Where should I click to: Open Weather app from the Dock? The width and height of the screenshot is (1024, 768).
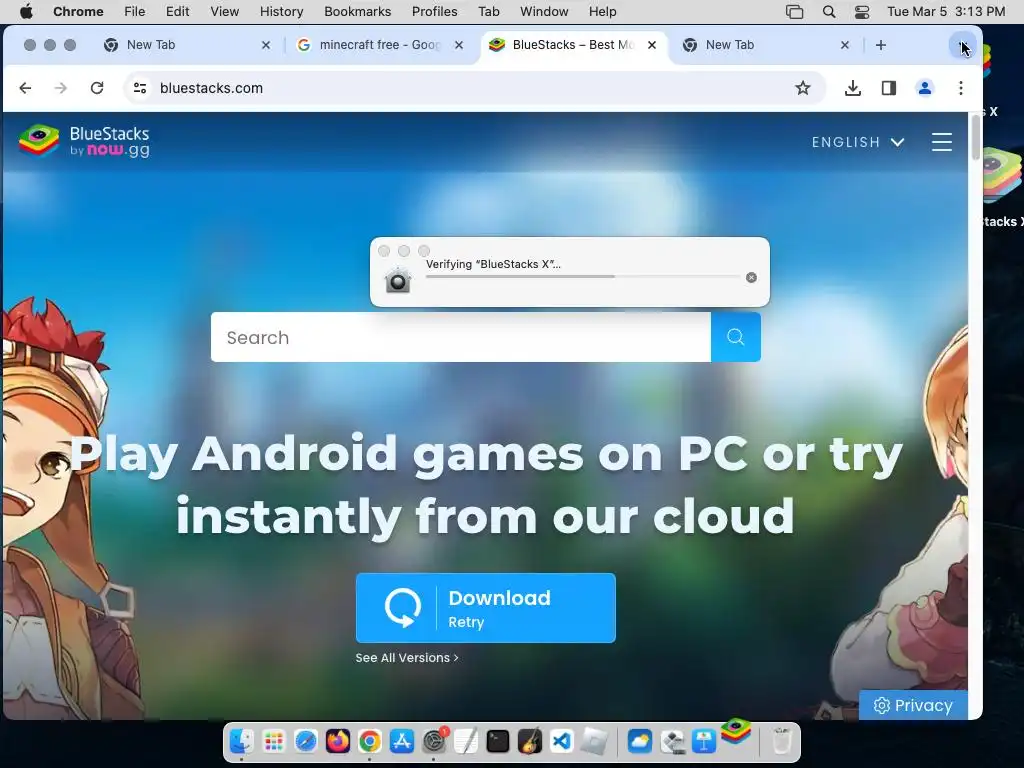[x=639, y=741]
